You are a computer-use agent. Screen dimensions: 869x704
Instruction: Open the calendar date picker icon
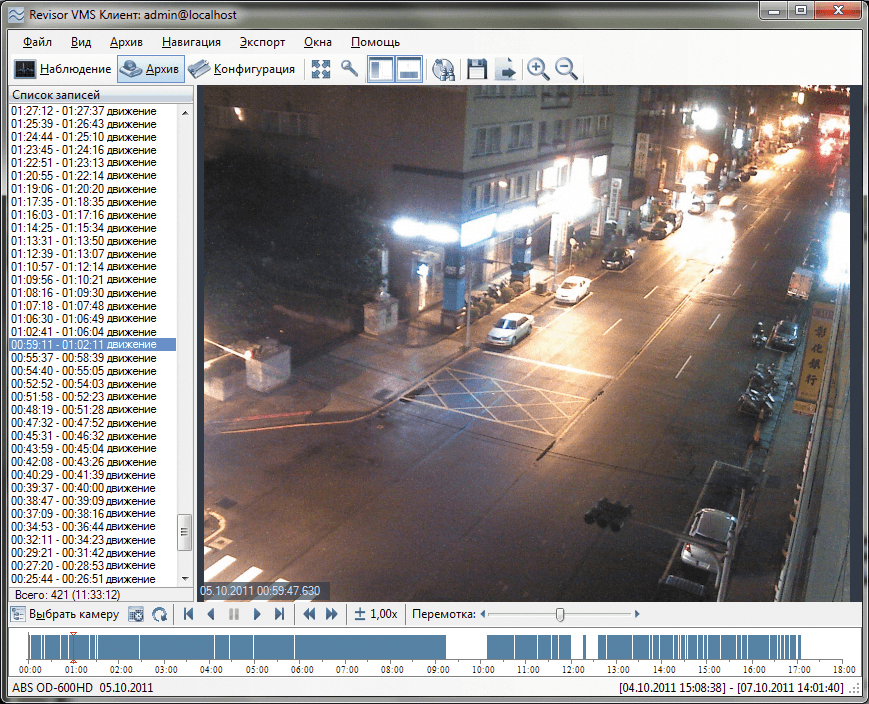[x=136, y=614]
